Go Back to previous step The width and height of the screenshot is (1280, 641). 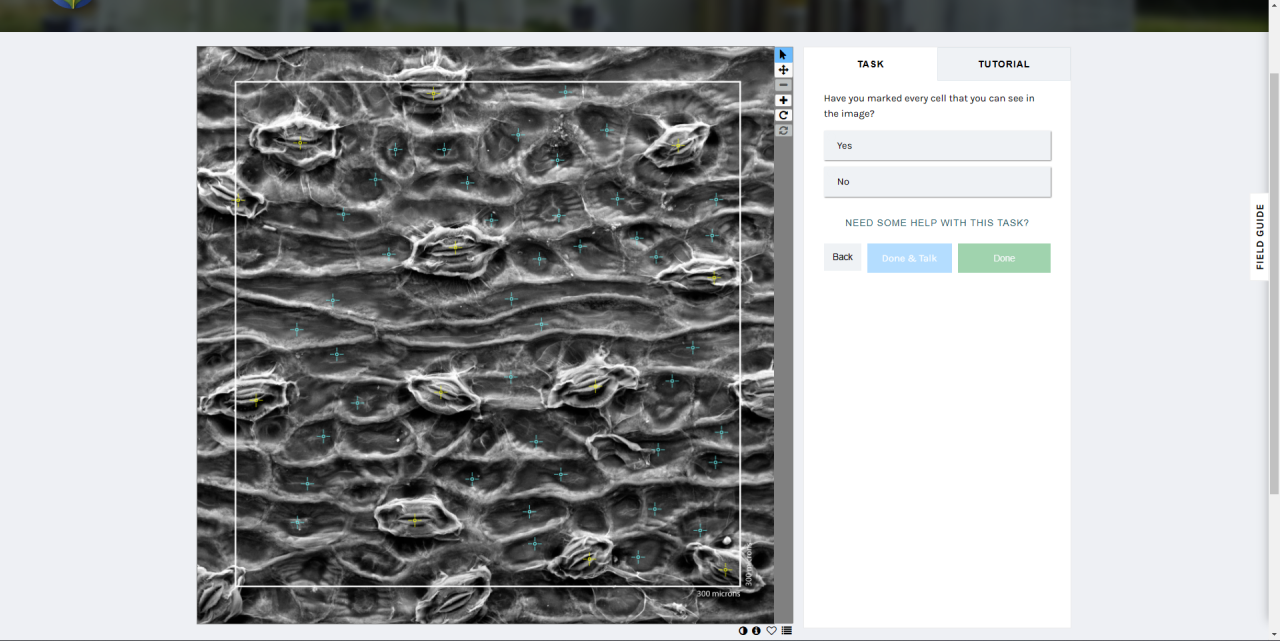click(x=842, y=257)
